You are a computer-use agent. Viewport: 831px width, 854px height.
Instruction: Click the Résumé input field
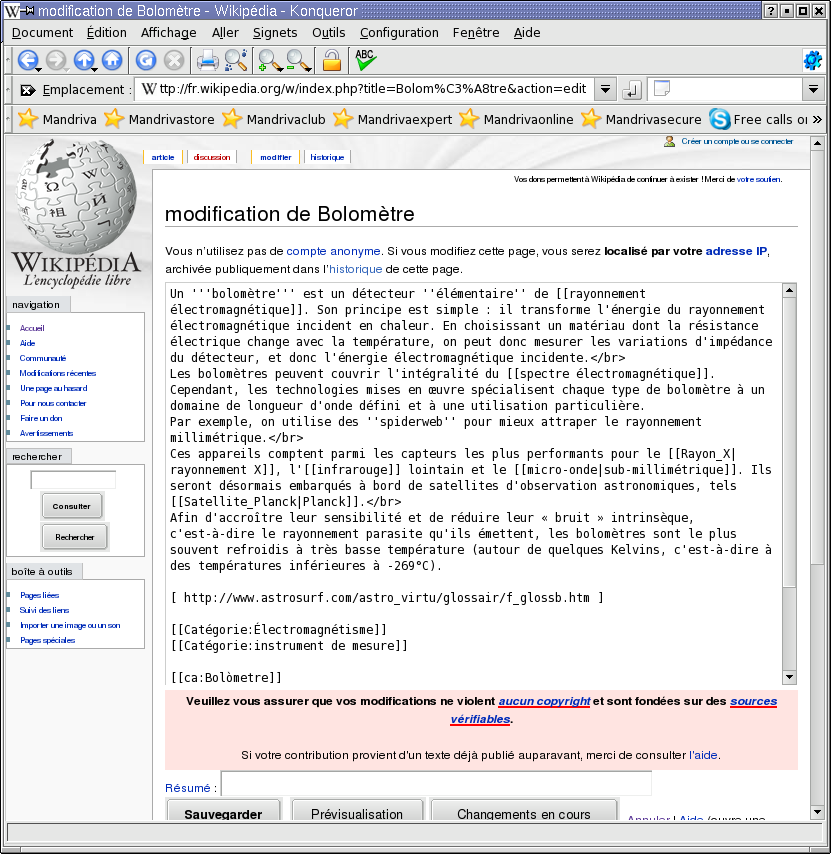click(x=436, y=783)
